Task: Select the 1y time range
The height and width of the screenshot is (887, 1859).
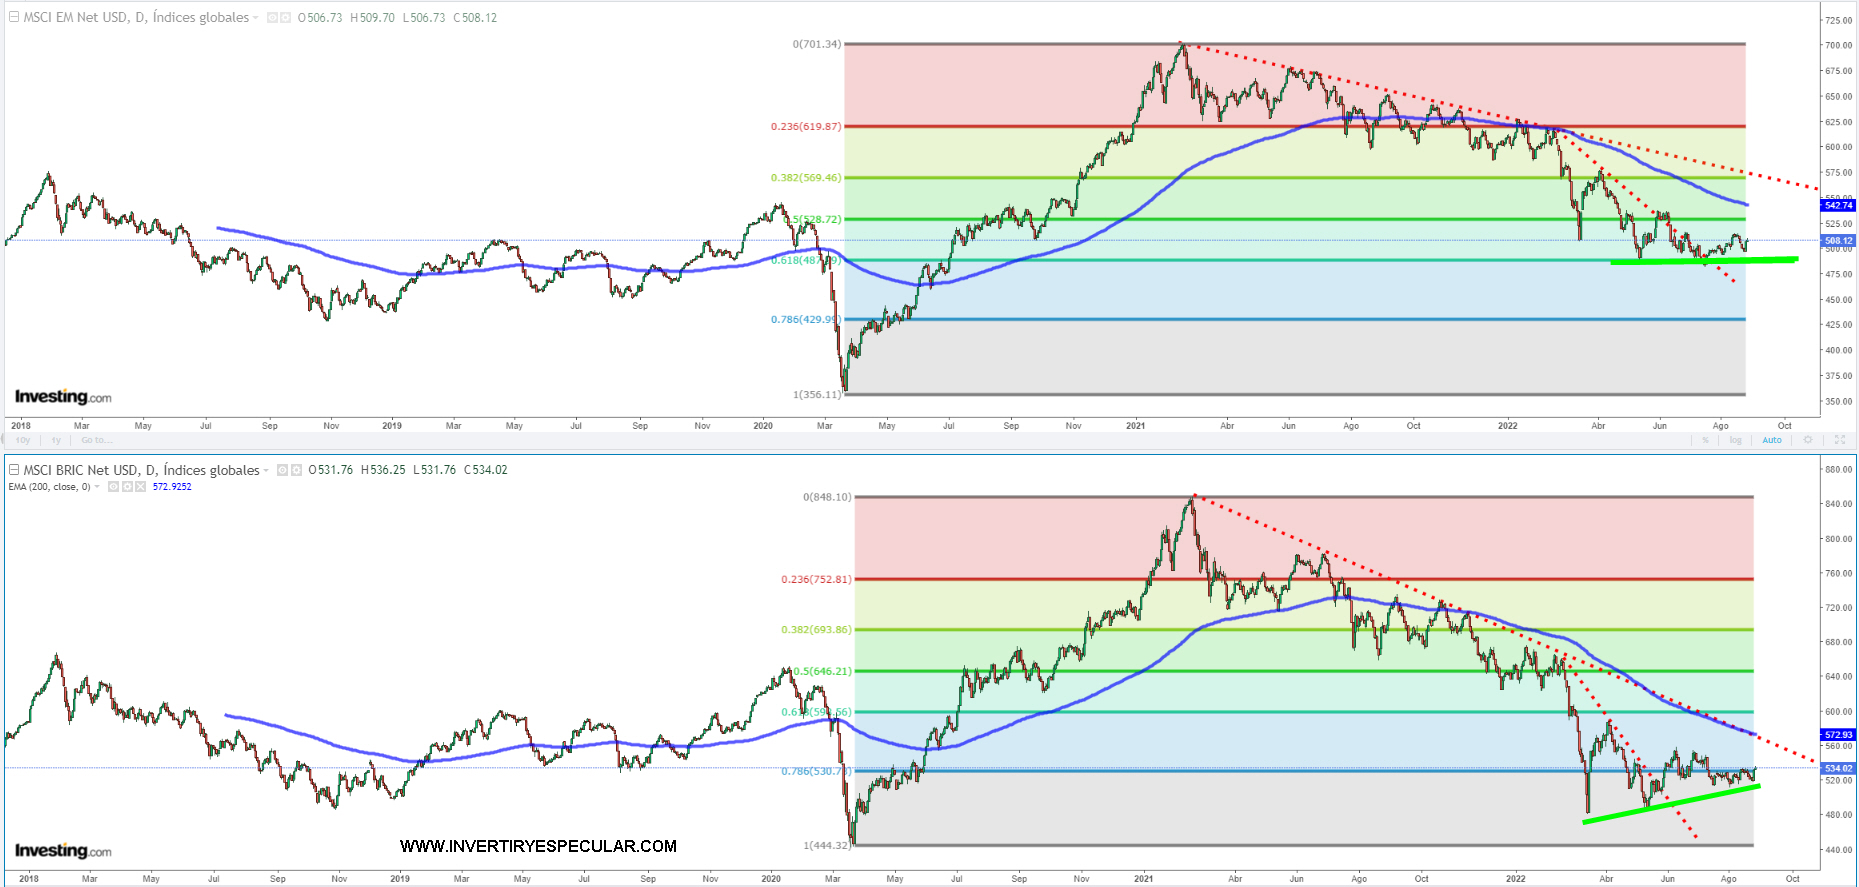Action: 56,440
